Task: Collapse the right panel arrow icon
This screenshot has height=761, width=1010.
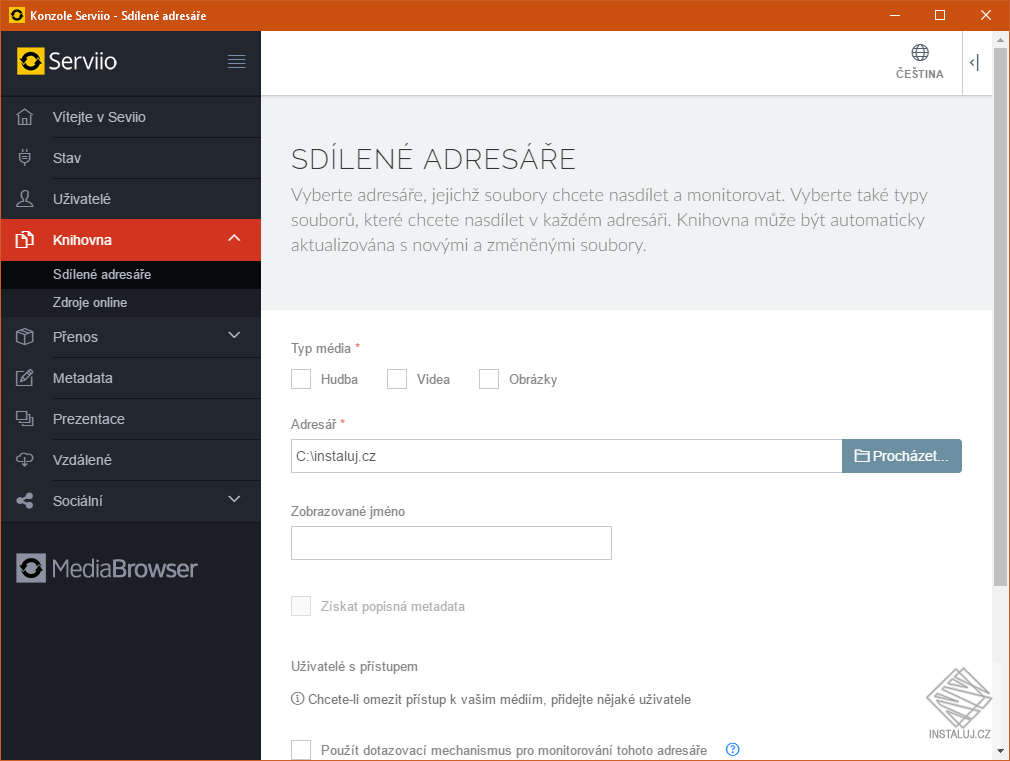Action: click(974, 63)
